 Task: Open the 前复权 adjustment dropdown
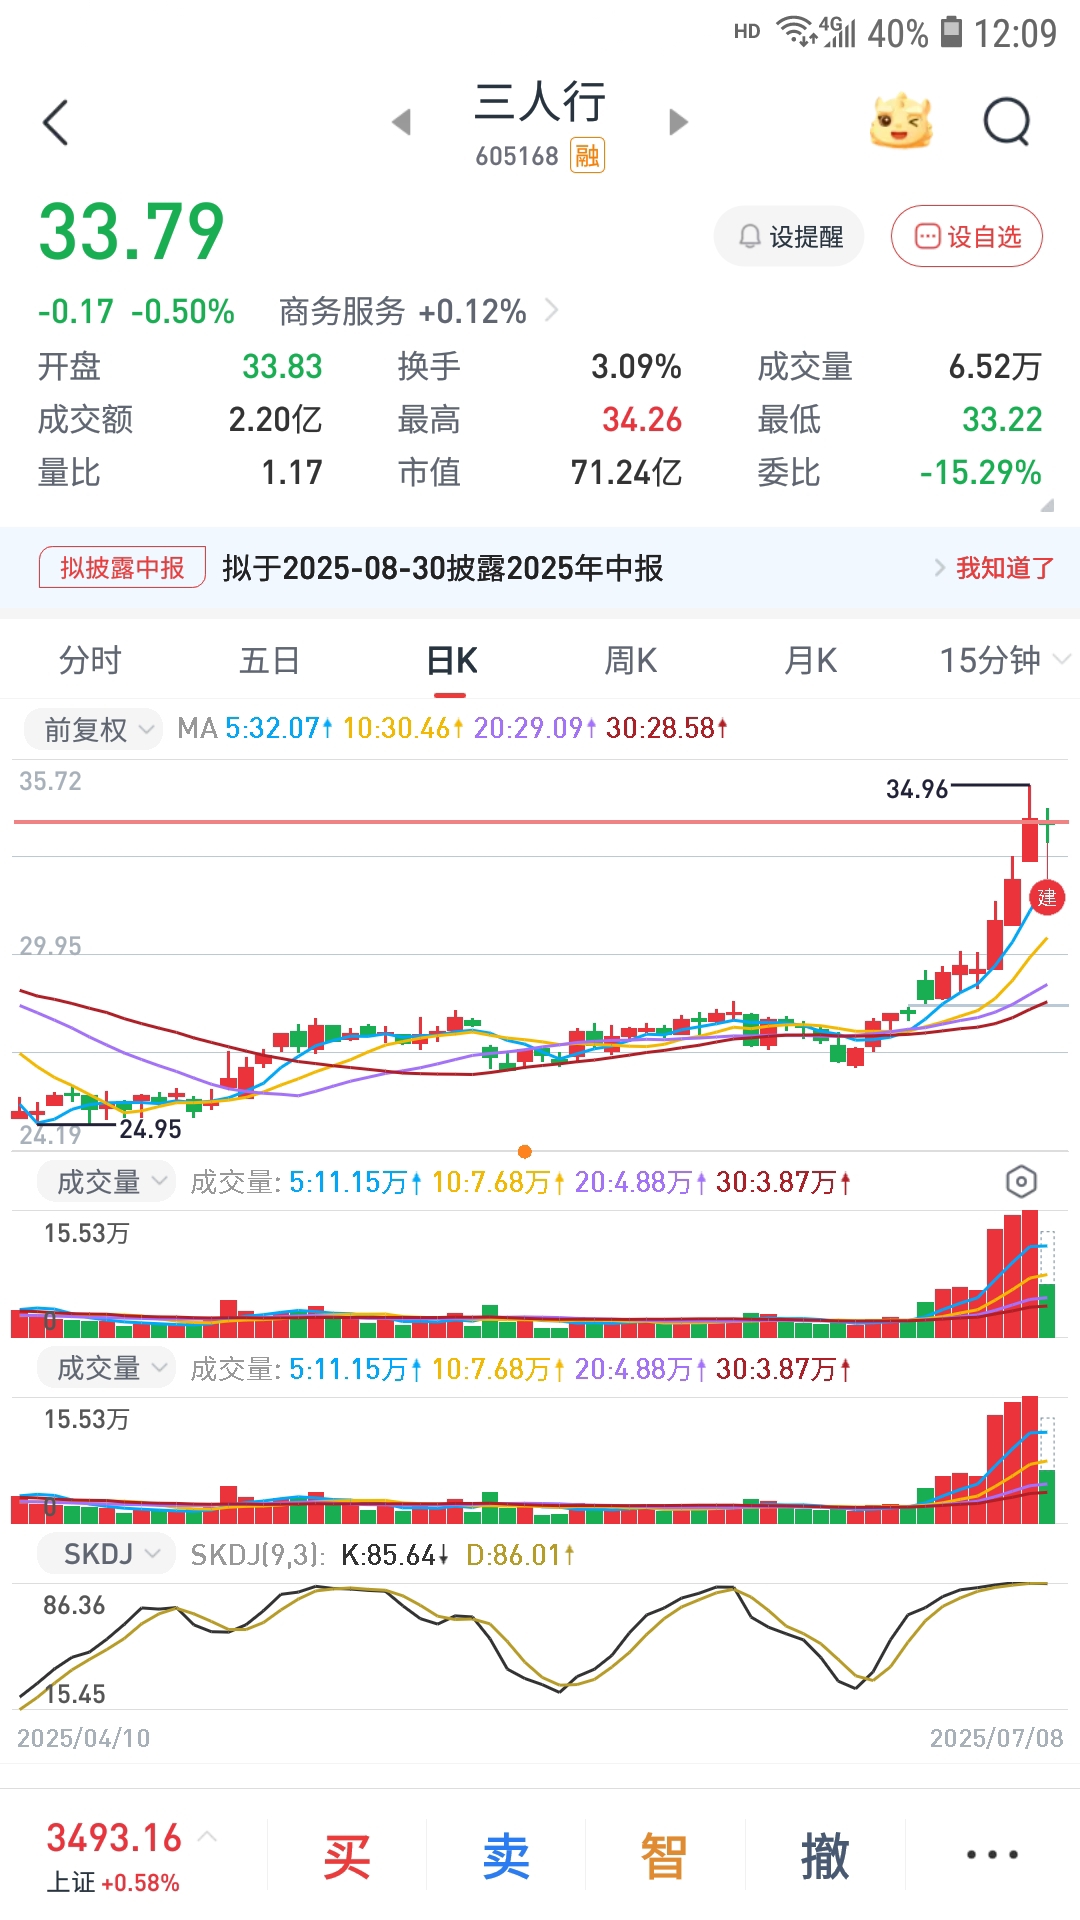[93, 729]
